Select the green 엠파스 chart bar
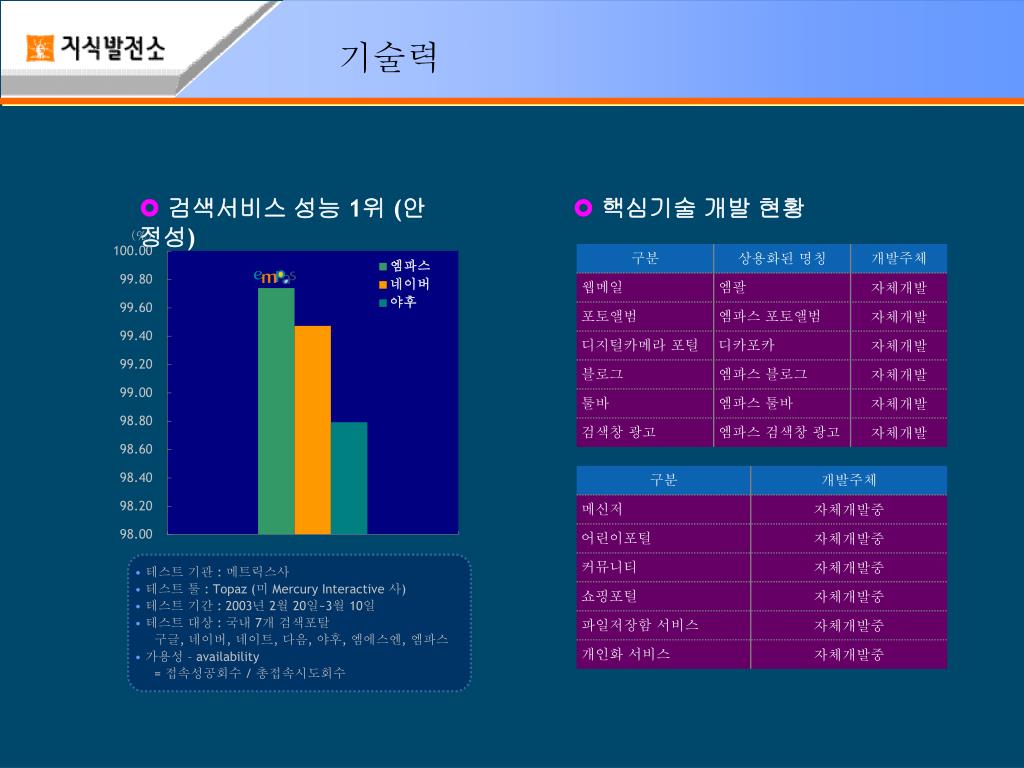The width and height of the screenshot is (1024, 768). pos(276,411)
